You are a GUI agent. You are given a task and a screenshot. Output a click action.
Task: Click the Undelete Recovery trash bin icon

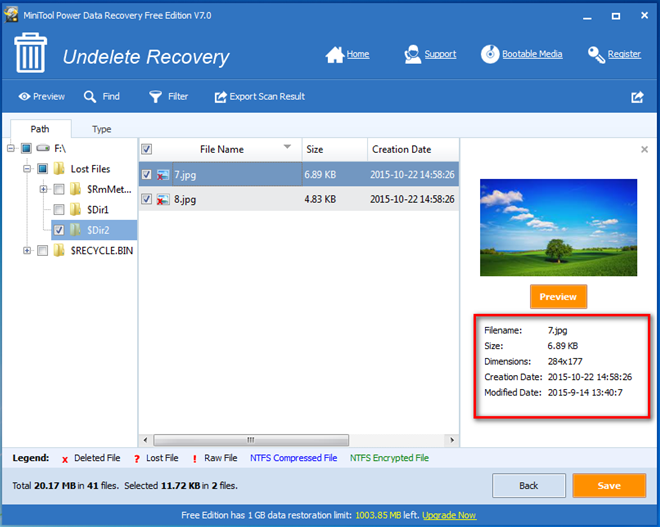tap(31, 53)
